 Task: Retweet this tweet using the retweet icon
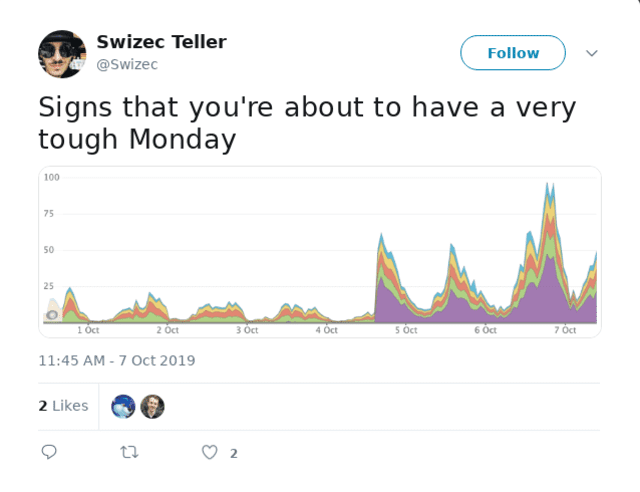[x=129, y=453]
